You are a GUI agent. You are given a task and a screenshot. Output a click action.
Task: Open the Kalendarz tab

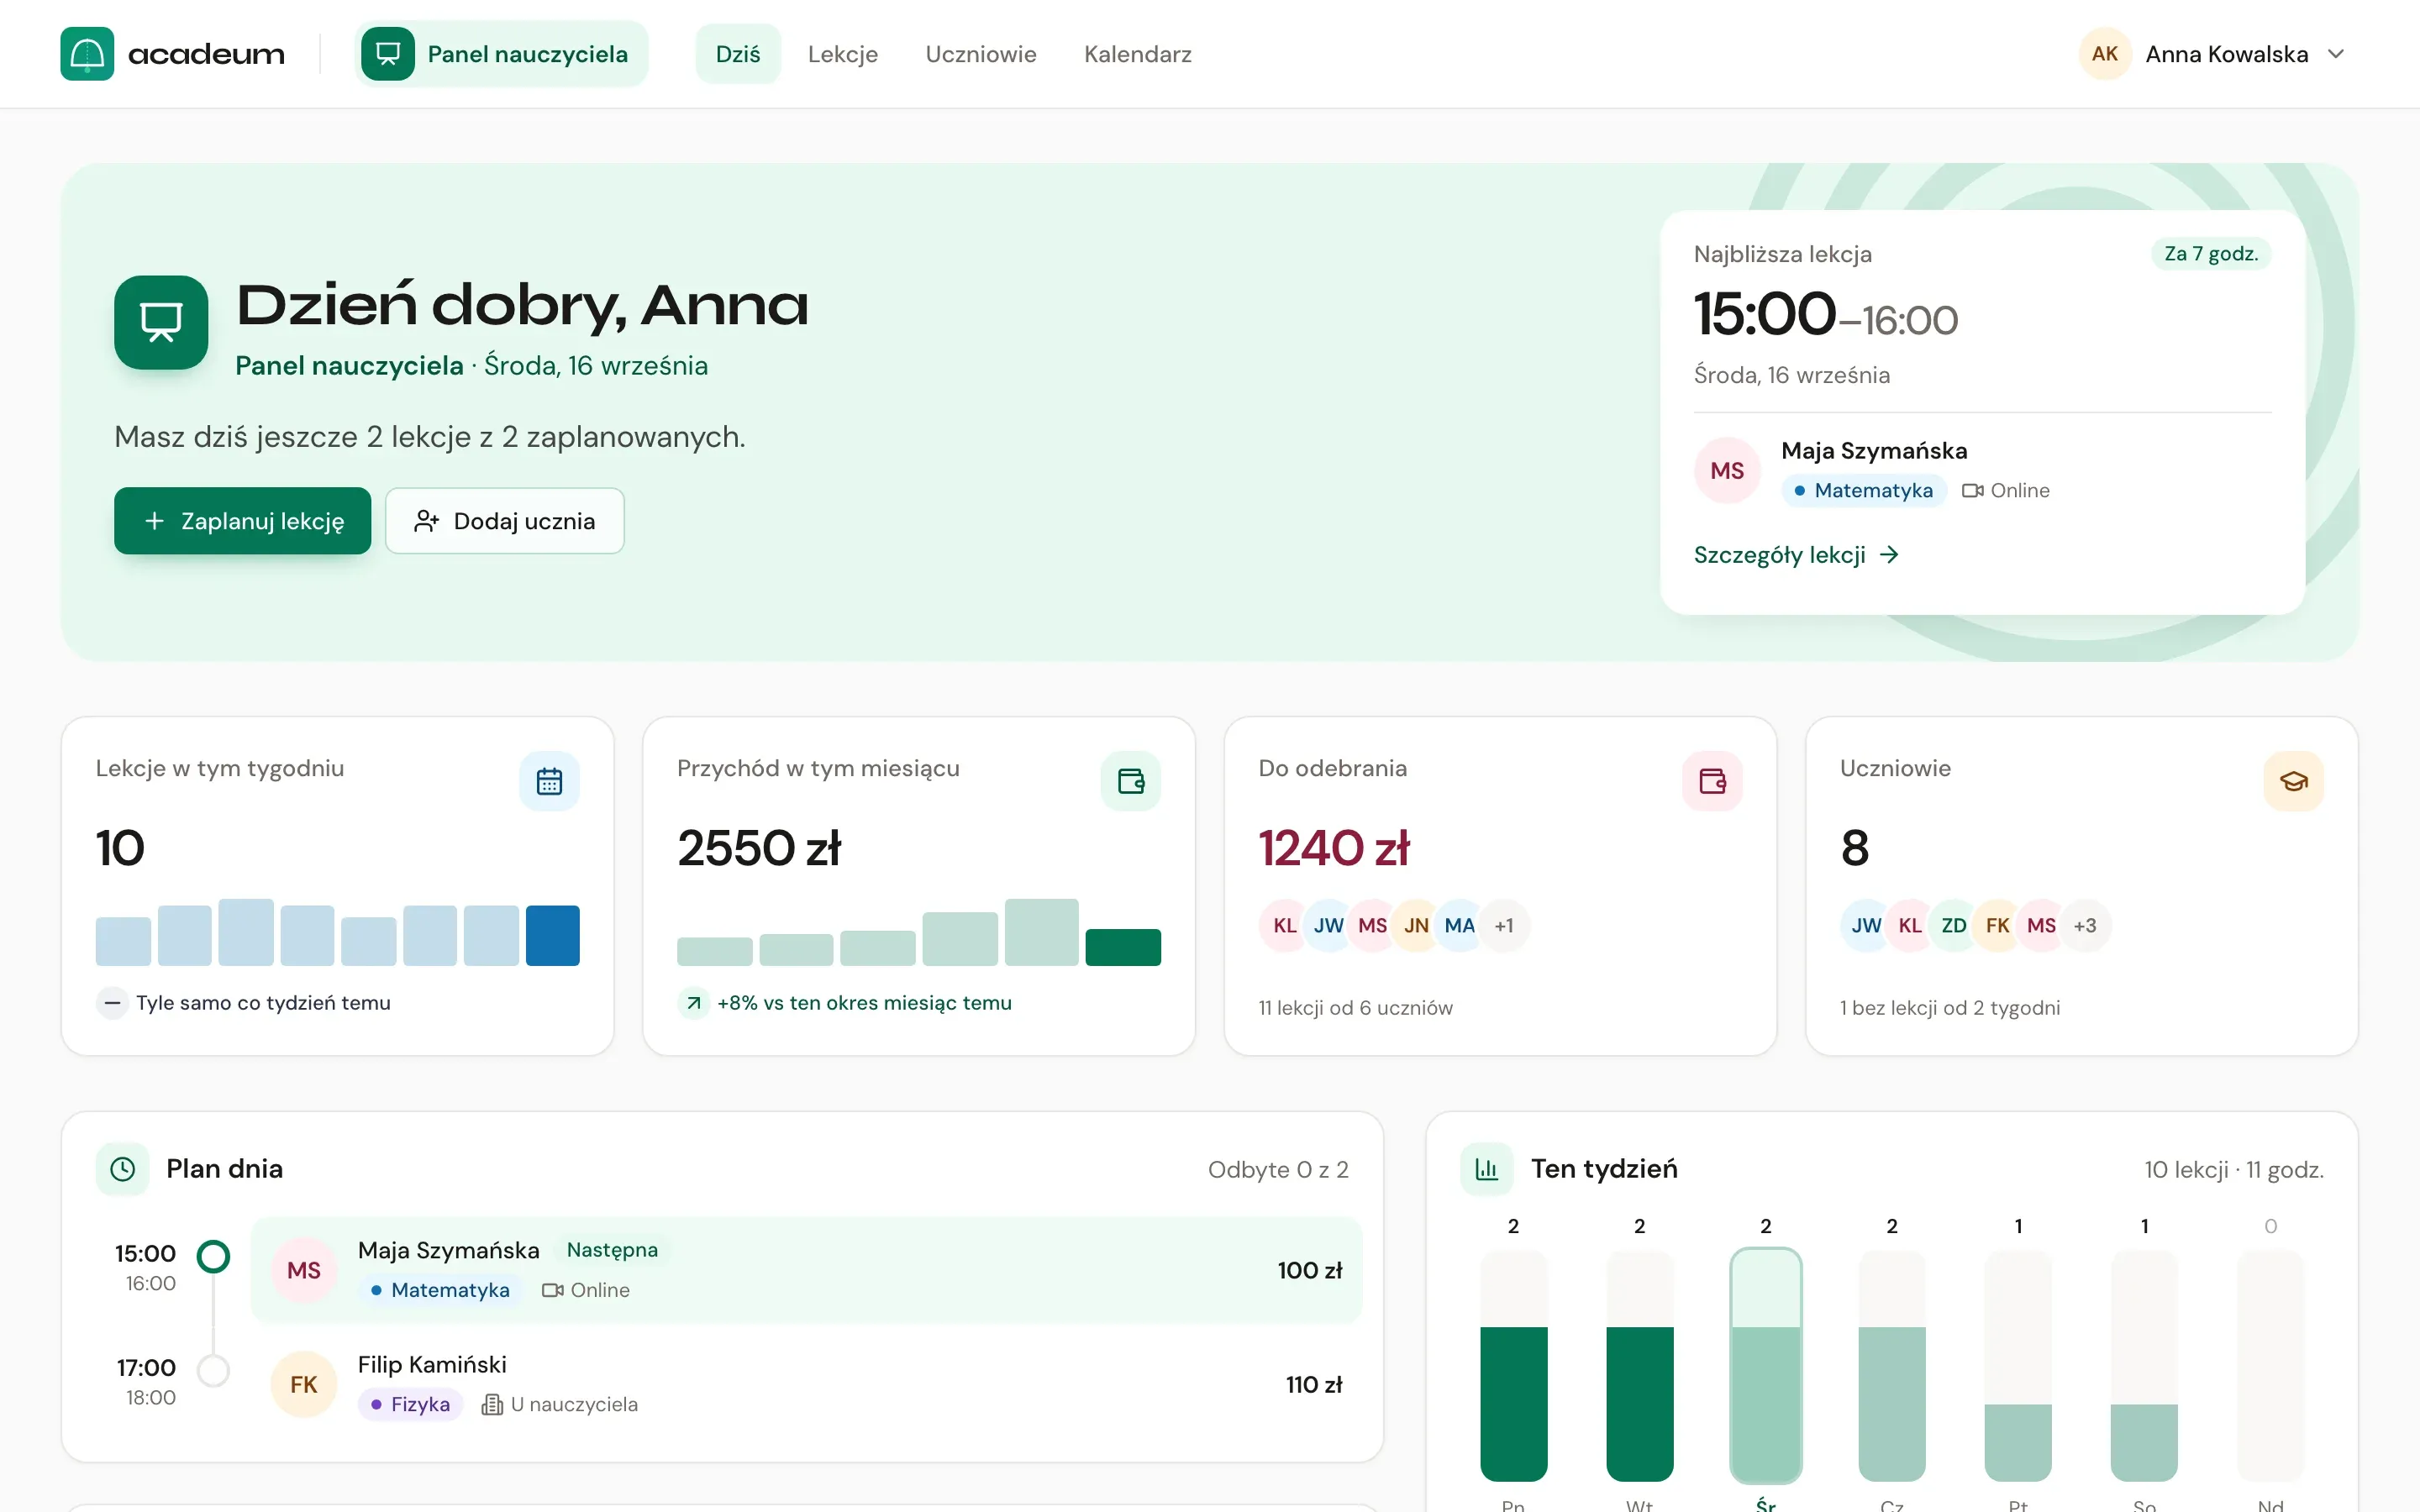coord(1138,54)
